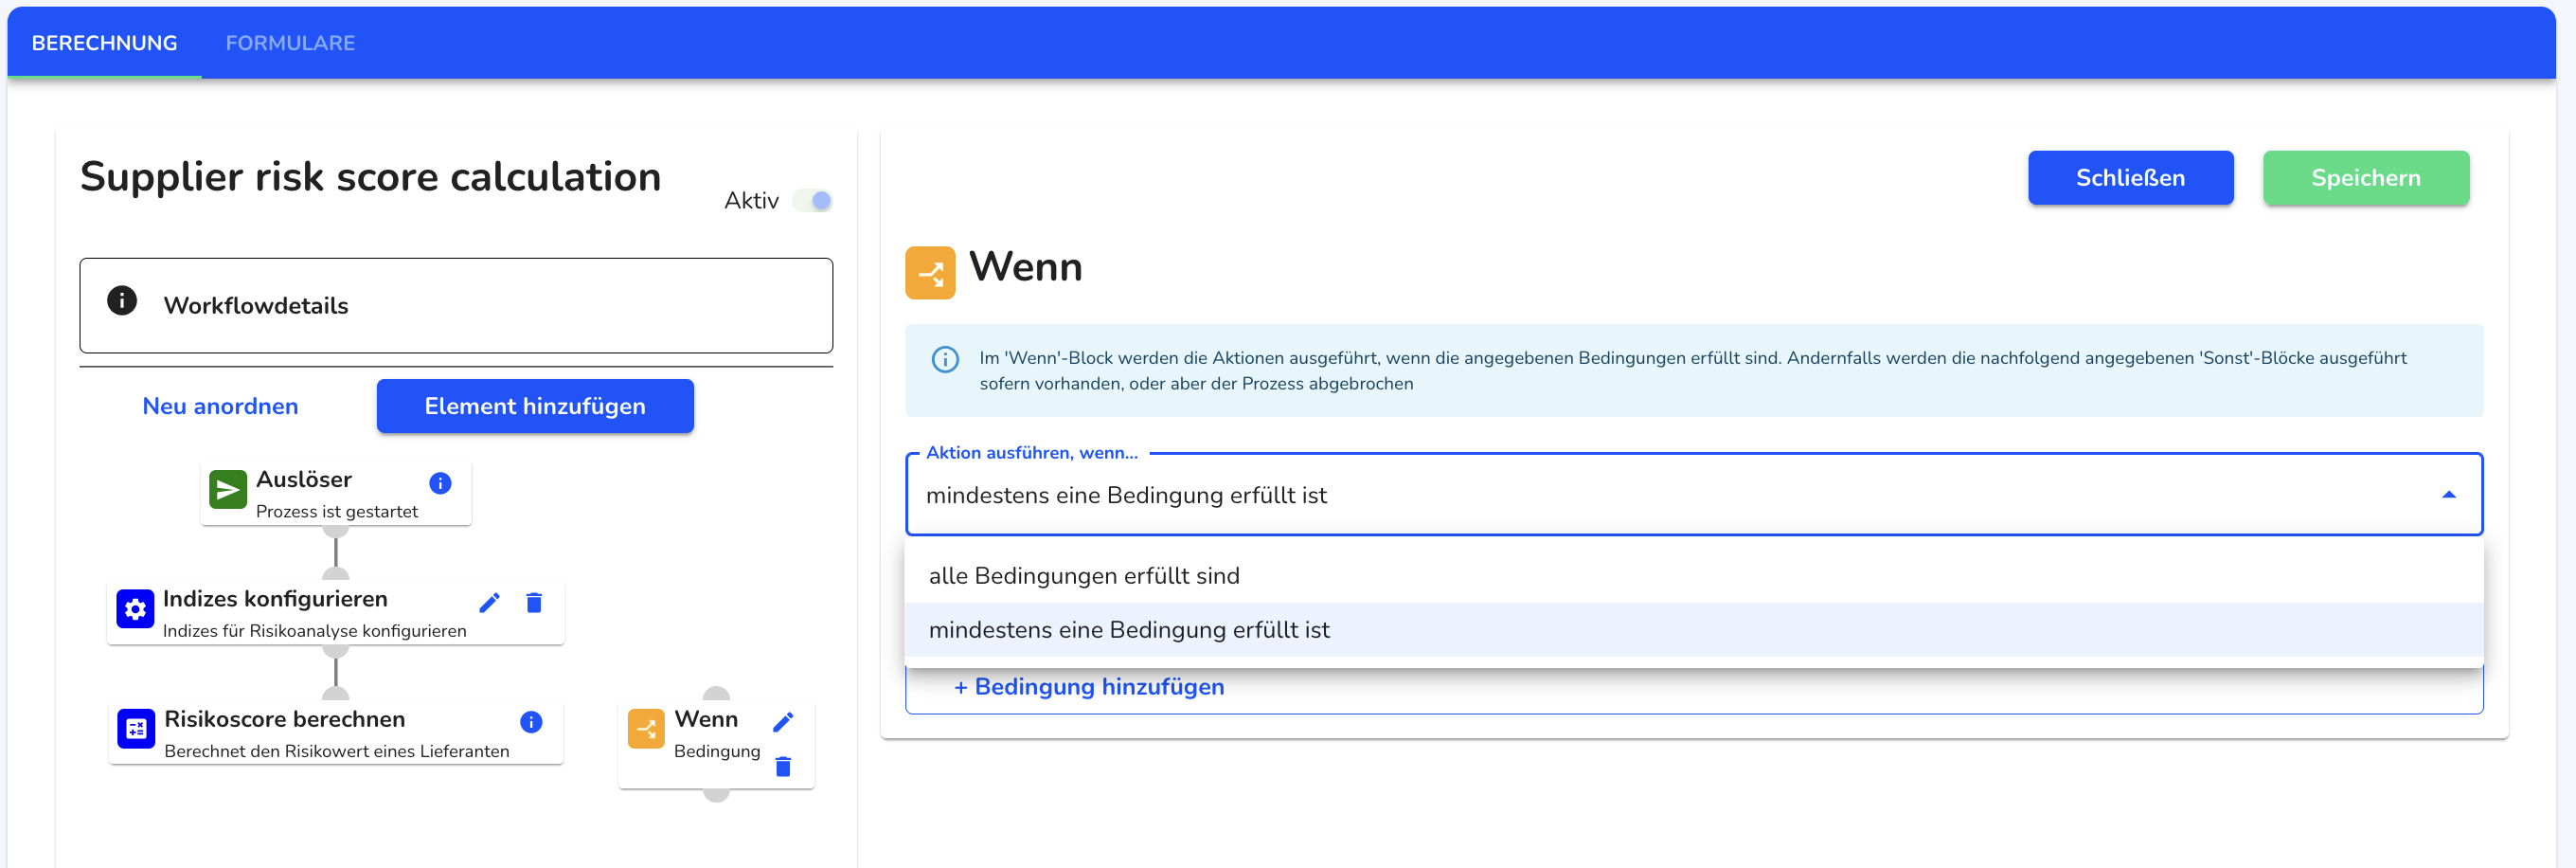Click 'Indizes für Risikoanalyse konfigurieren' description

click(314, 631)
